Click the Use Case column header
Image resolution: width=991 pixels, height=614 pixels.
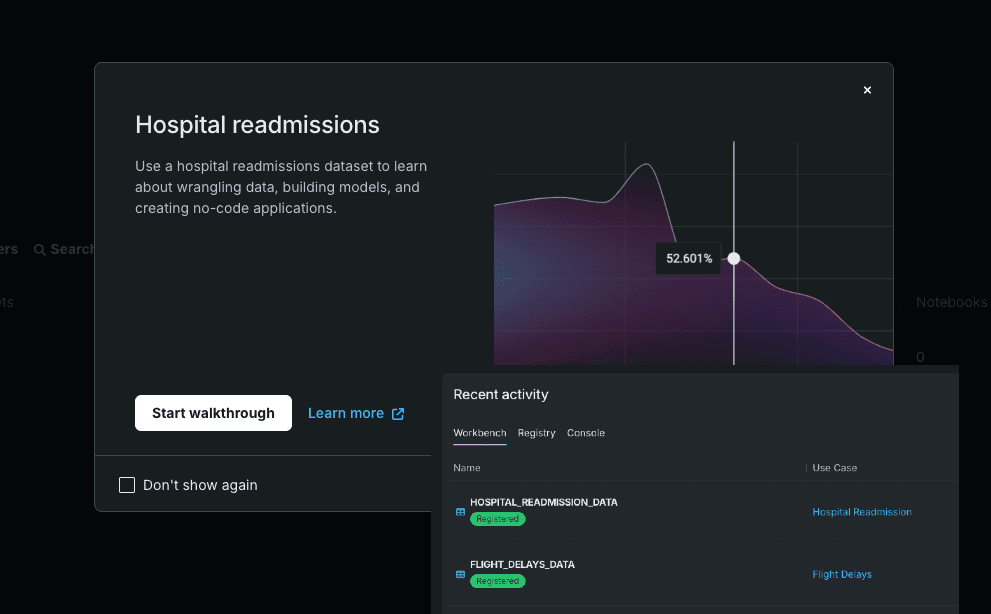834,468
